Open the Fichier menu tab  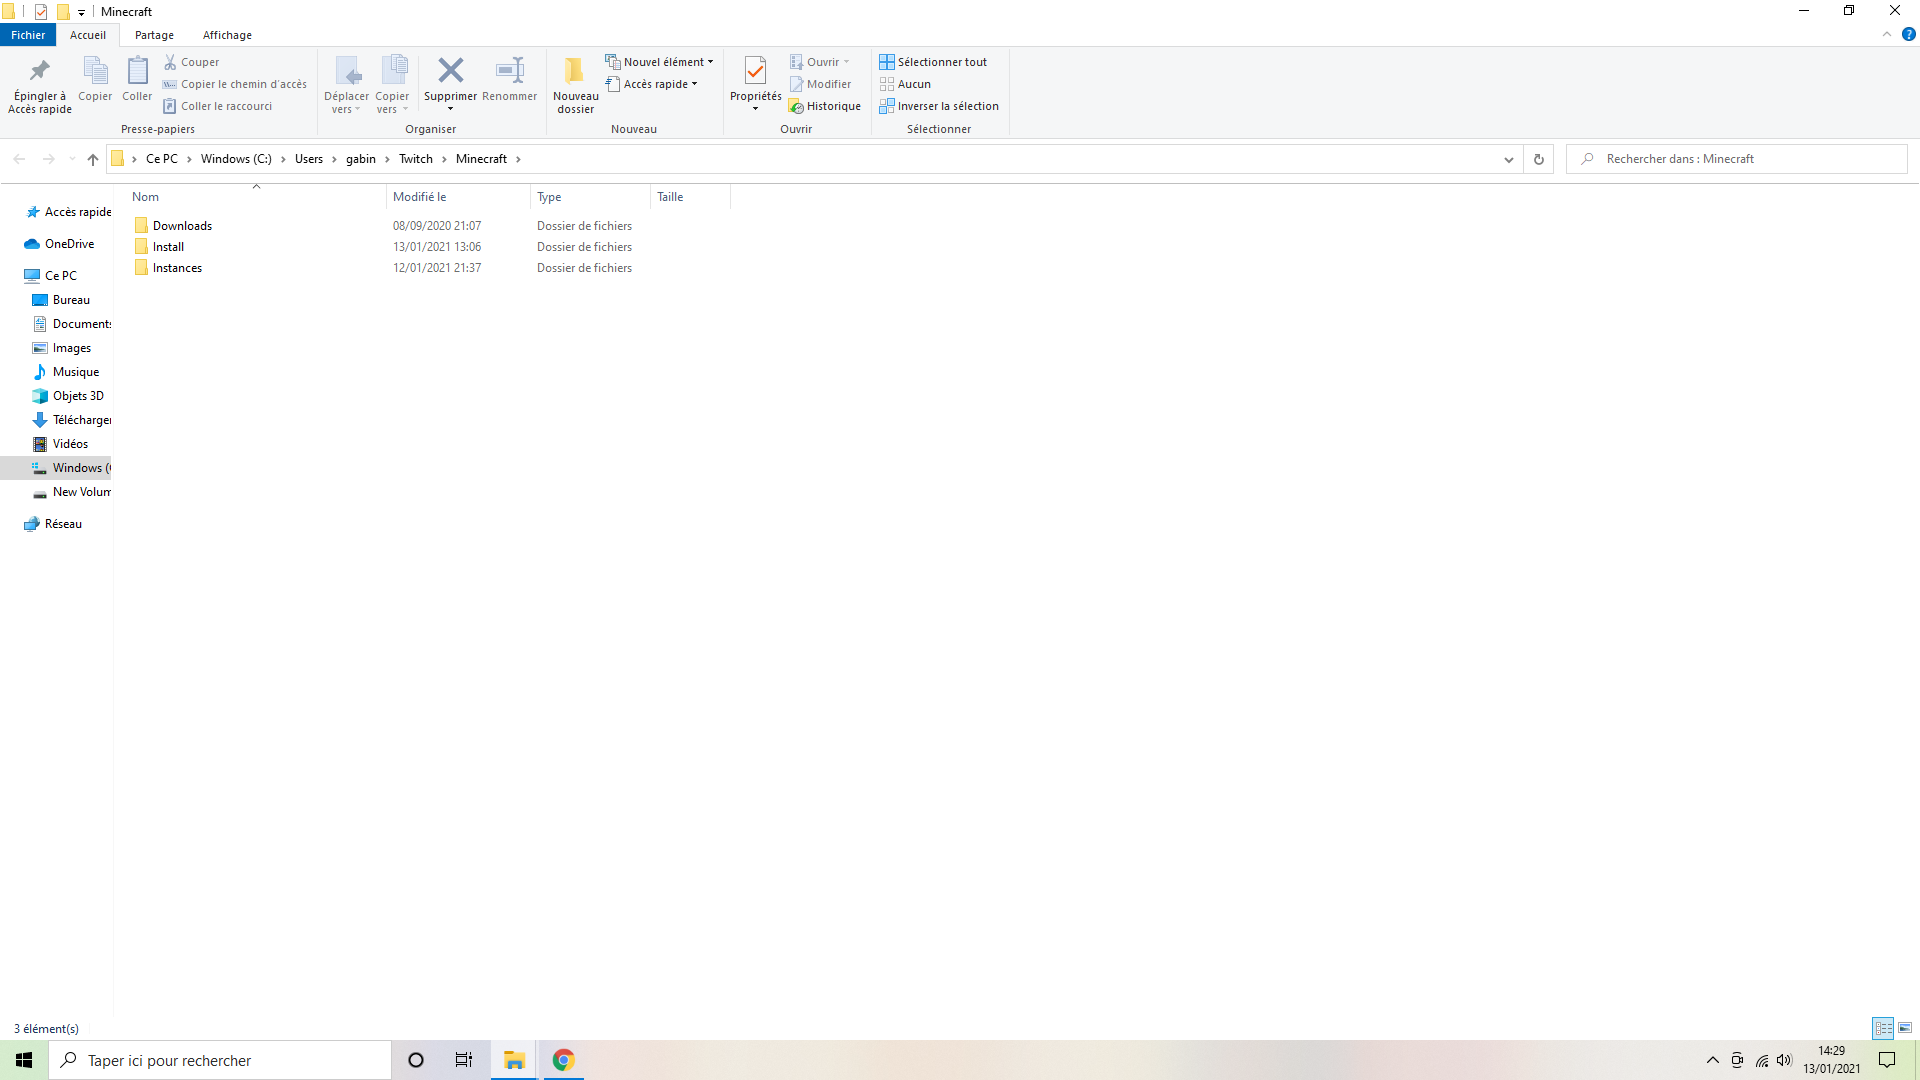pyautogui.click(x=28, y=35)
